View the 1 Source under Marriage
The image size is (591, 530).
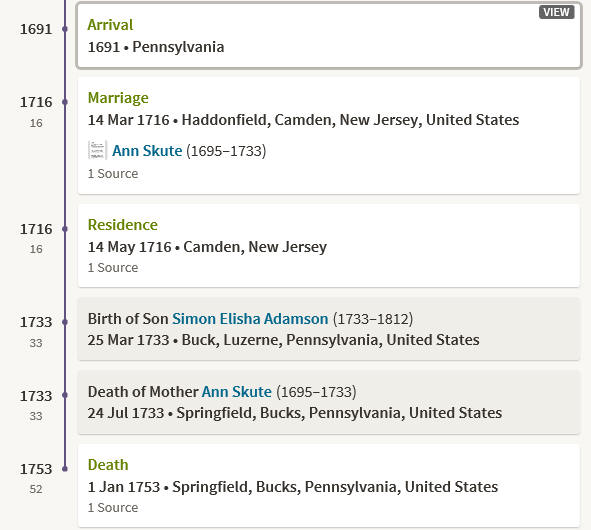tap(113, 173)
